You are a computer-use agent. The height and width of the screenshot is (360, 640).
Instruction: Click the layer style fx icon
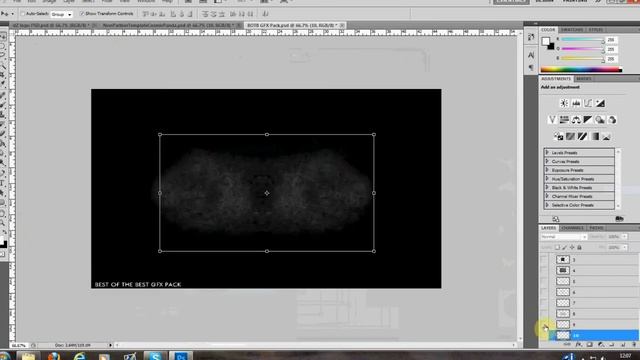pyautogui.click(x=578, y=345)
